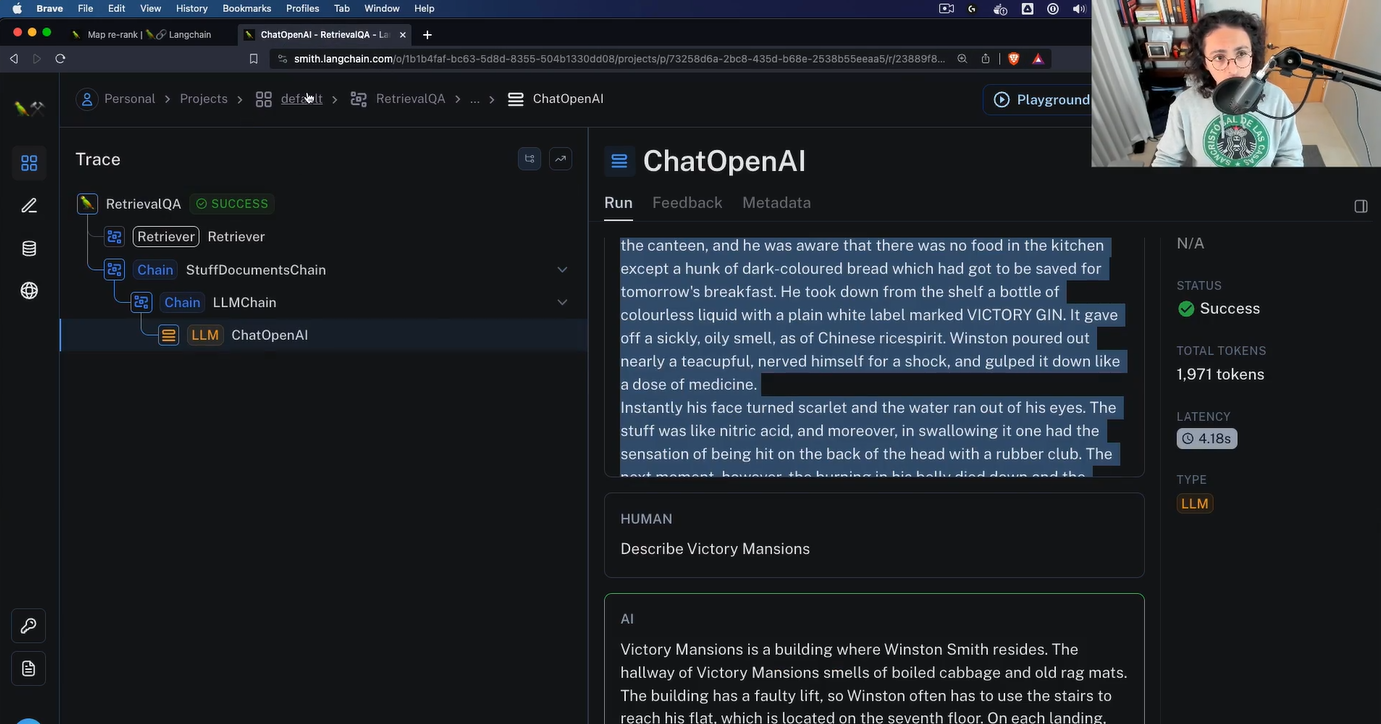Click the 4.18s latency badge
Image resolution: width=1381 pixels, height=724 pixels.
pos(1207,439)
